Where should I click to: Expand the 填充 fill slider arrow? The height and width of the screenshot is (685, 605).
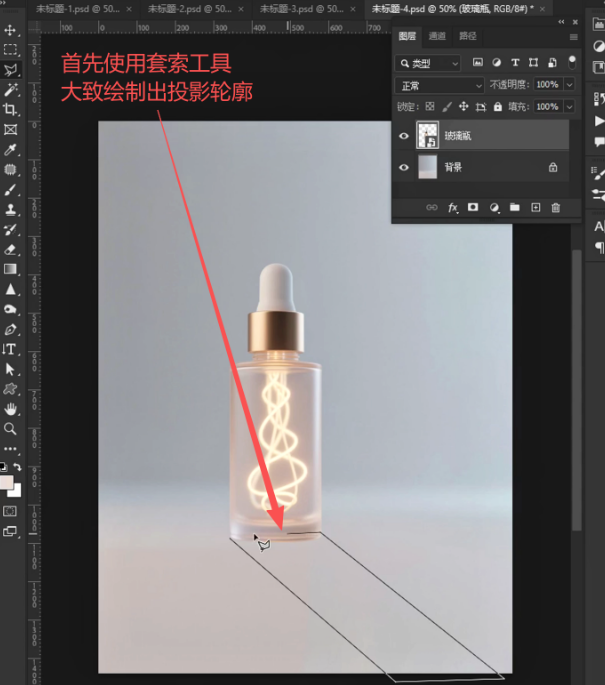[570, 107]
